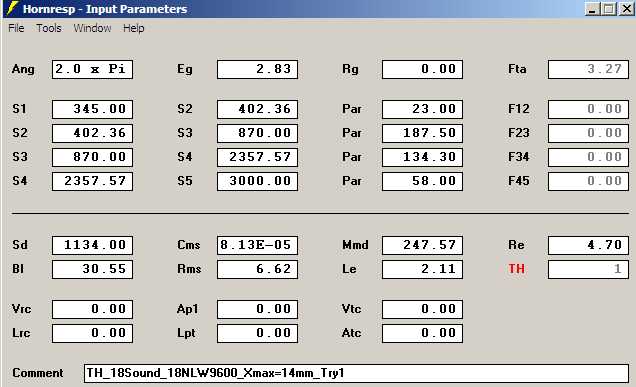Click the Comment field with TH_18Sound text
The image size is (636, 387).
coord(356,373)
